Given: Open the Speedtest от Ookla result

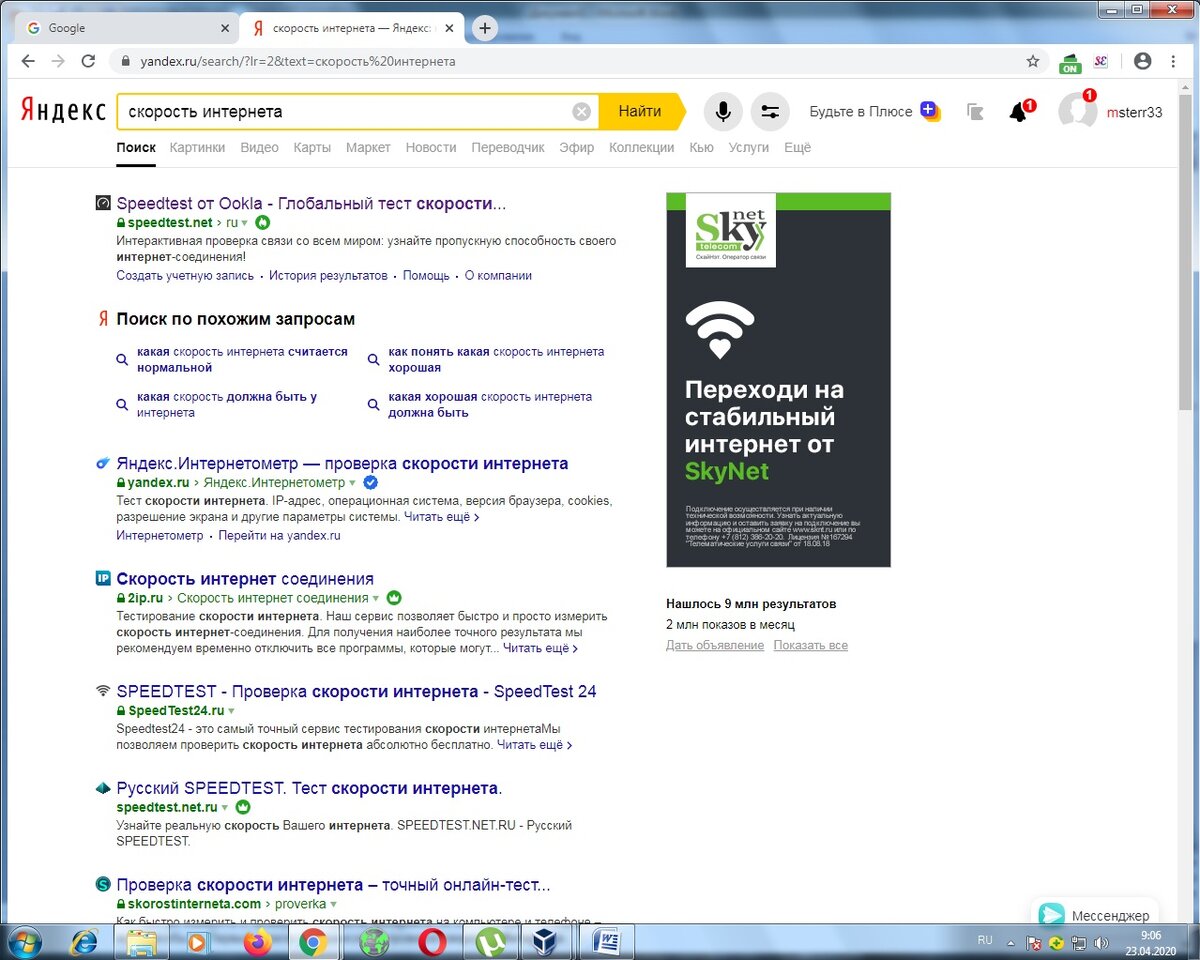Looking at the screenshot, I should [x=311, y=203].
